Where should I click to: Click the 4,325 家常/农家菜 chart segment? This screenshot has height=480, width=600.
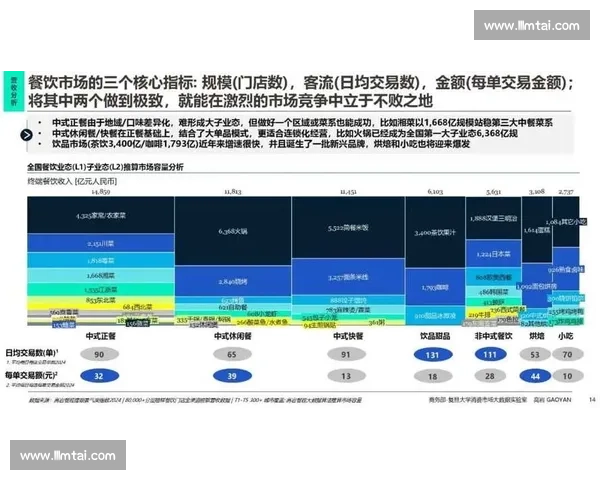[x=100, y=214]
